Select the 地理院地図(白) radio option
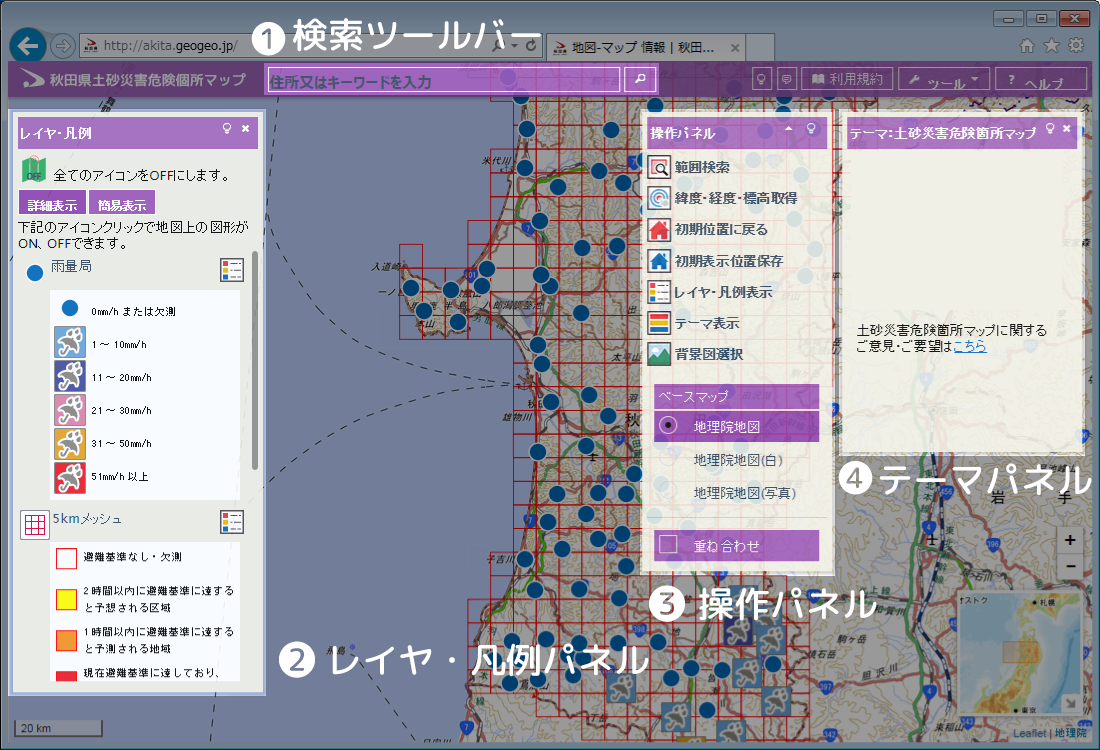The height and width of the screenshot is (750, 1100). (x=669, y=460)
